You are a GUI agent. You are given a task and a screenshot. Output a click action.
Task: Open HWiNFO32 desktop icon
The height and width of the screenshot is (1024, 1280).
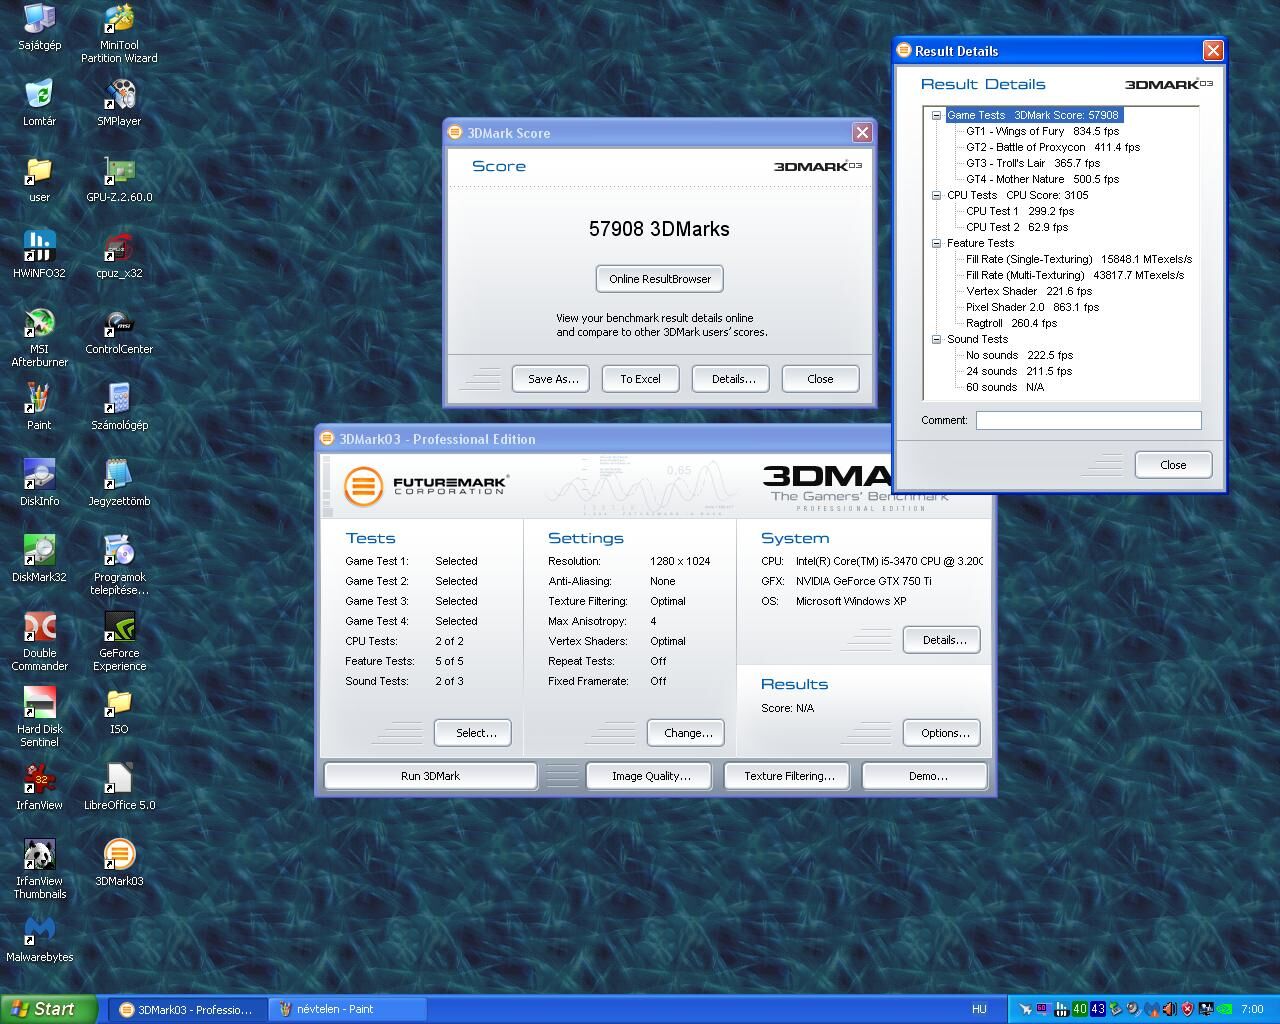39,255
